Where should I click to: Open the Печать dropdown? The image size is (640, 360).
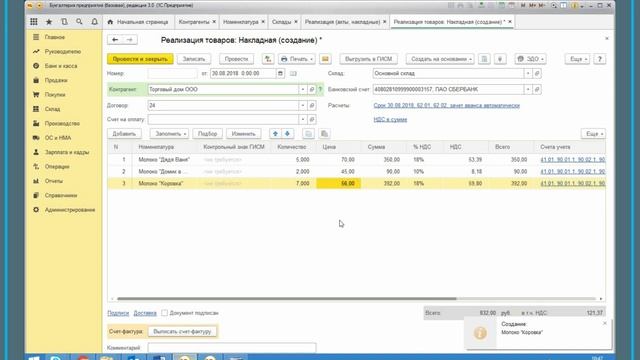[x=297, y=59]
